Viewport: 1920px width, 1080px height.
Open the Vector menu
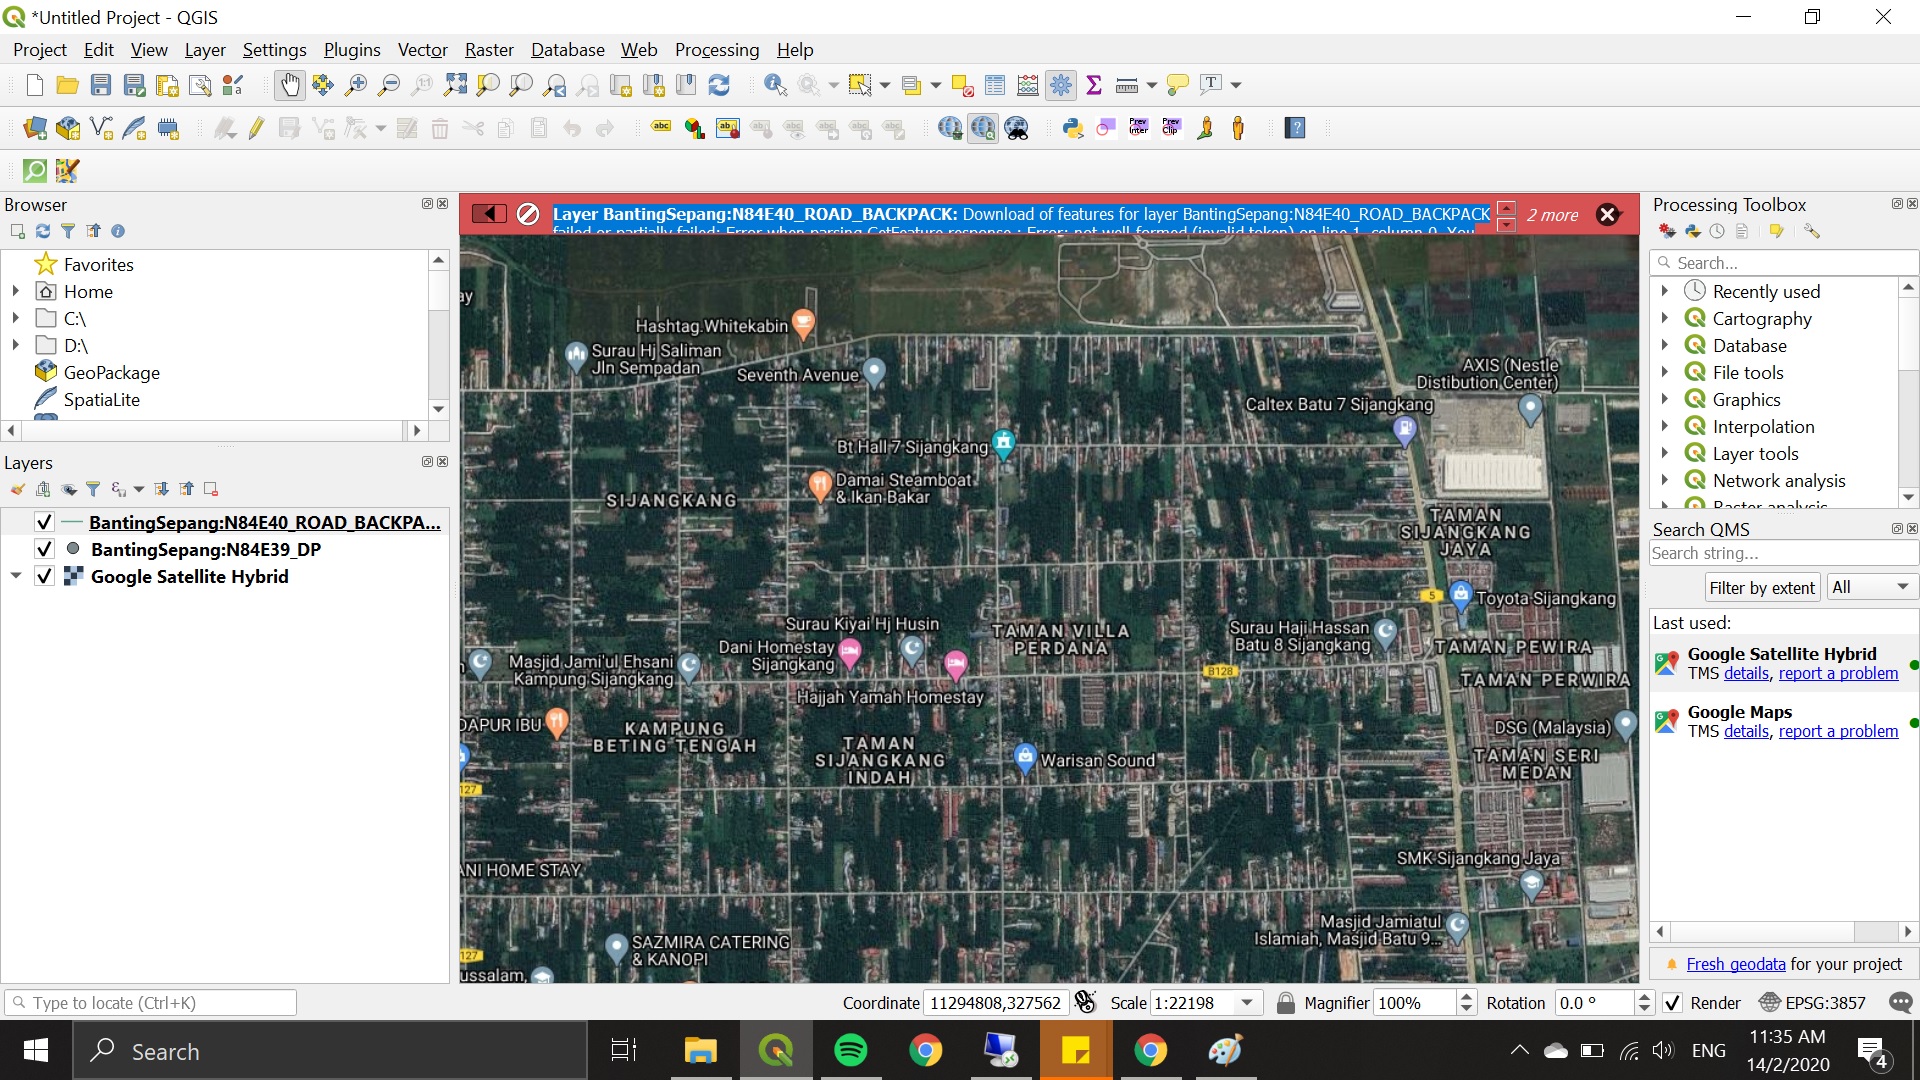click(x=422, y=49)
